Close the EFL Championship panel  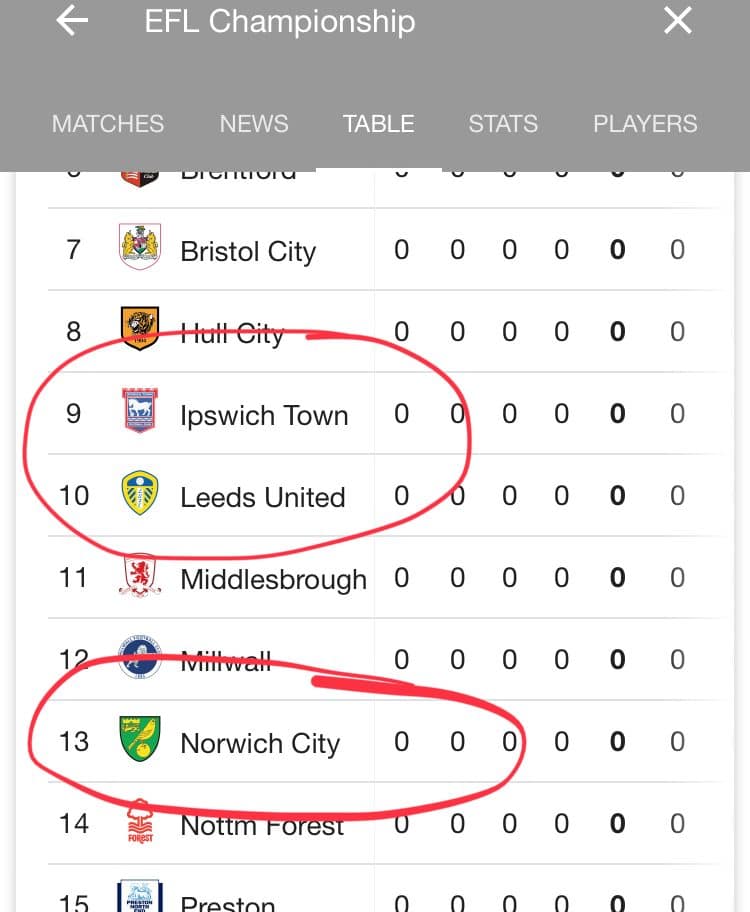coord(678,21)
